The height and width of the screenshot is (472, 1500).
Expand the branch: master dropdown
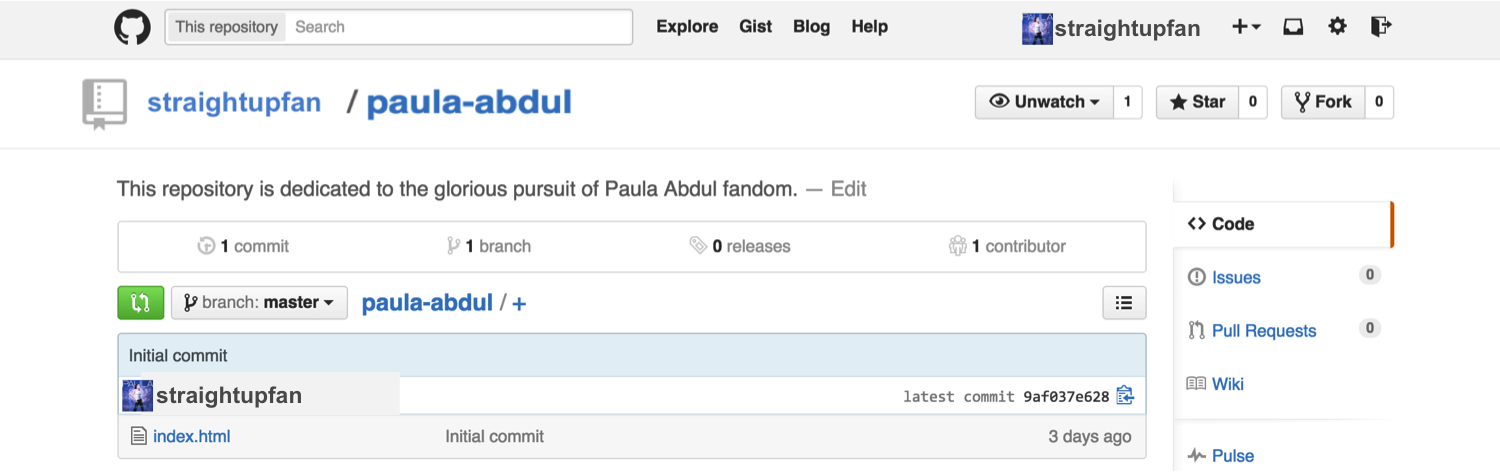pyautogui.click(x=259, y=302)
